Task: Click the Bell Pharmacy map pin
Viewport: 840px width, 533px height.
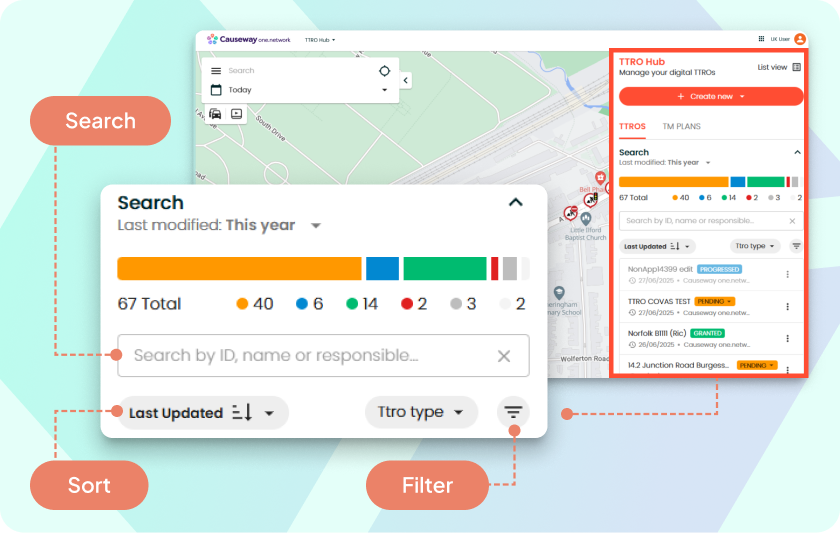Action: [x=600, y=177]
